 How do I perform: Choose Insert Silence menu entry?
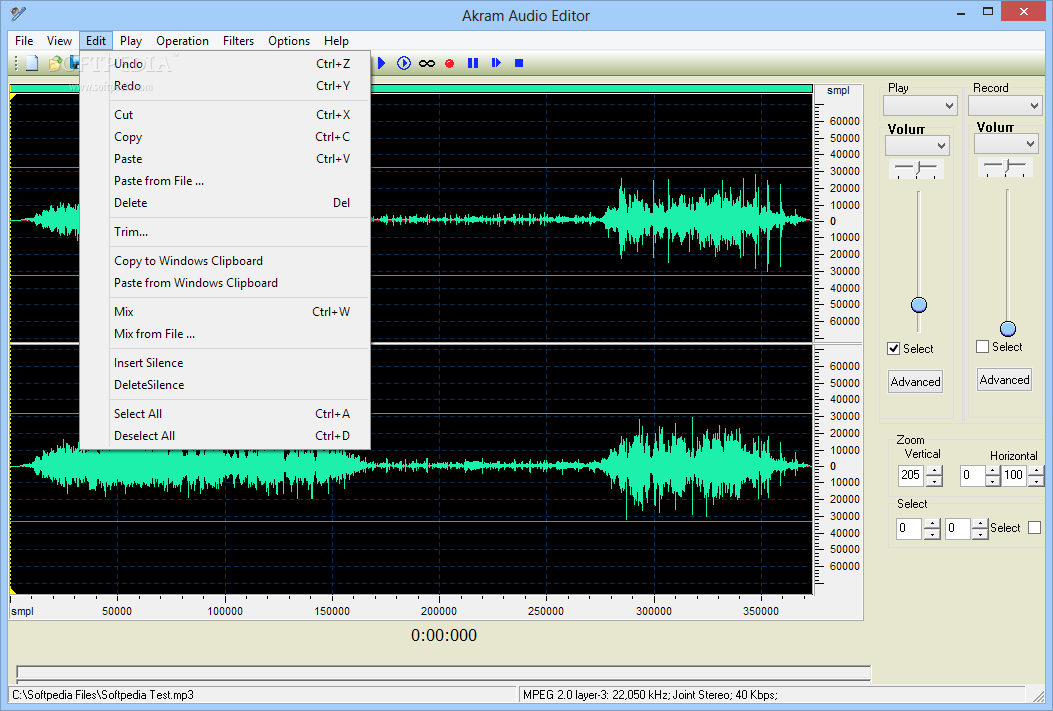[226, 363]
